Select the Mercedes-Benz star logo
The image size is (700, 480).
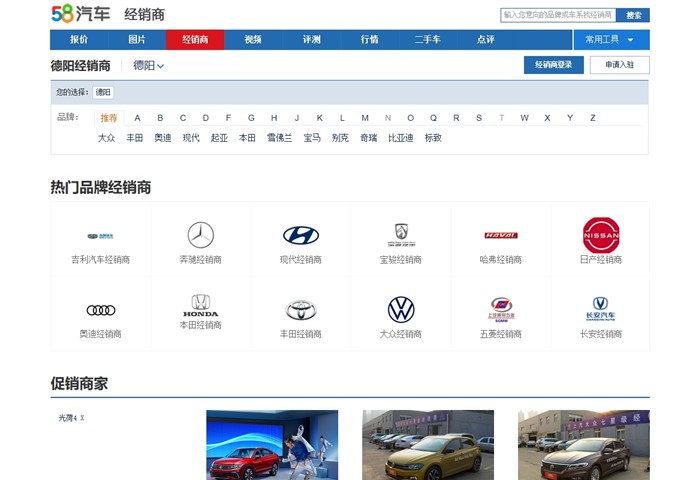tap(200, 235)
